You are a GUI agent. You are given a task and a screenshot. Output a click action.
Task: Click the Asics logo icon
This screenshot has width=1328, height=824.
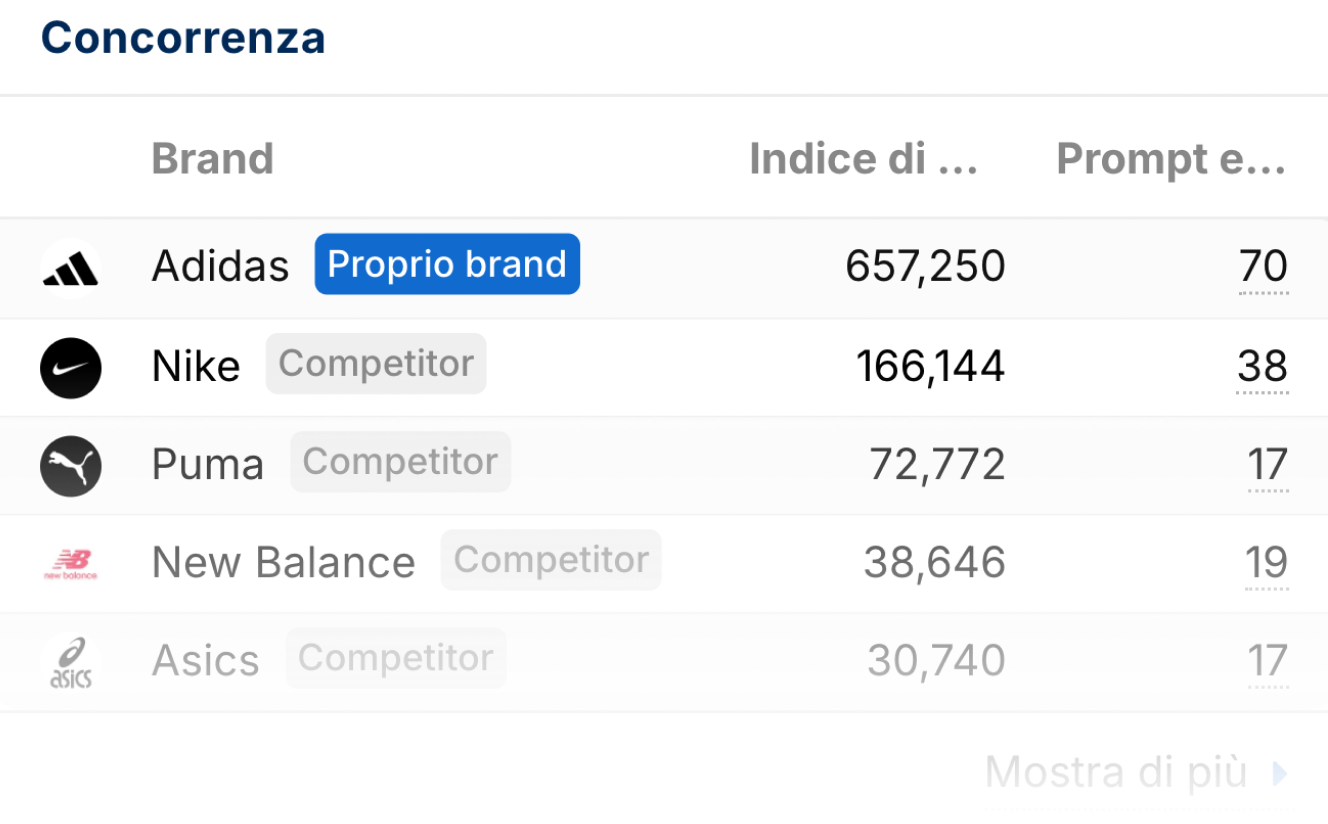point(71,662)
